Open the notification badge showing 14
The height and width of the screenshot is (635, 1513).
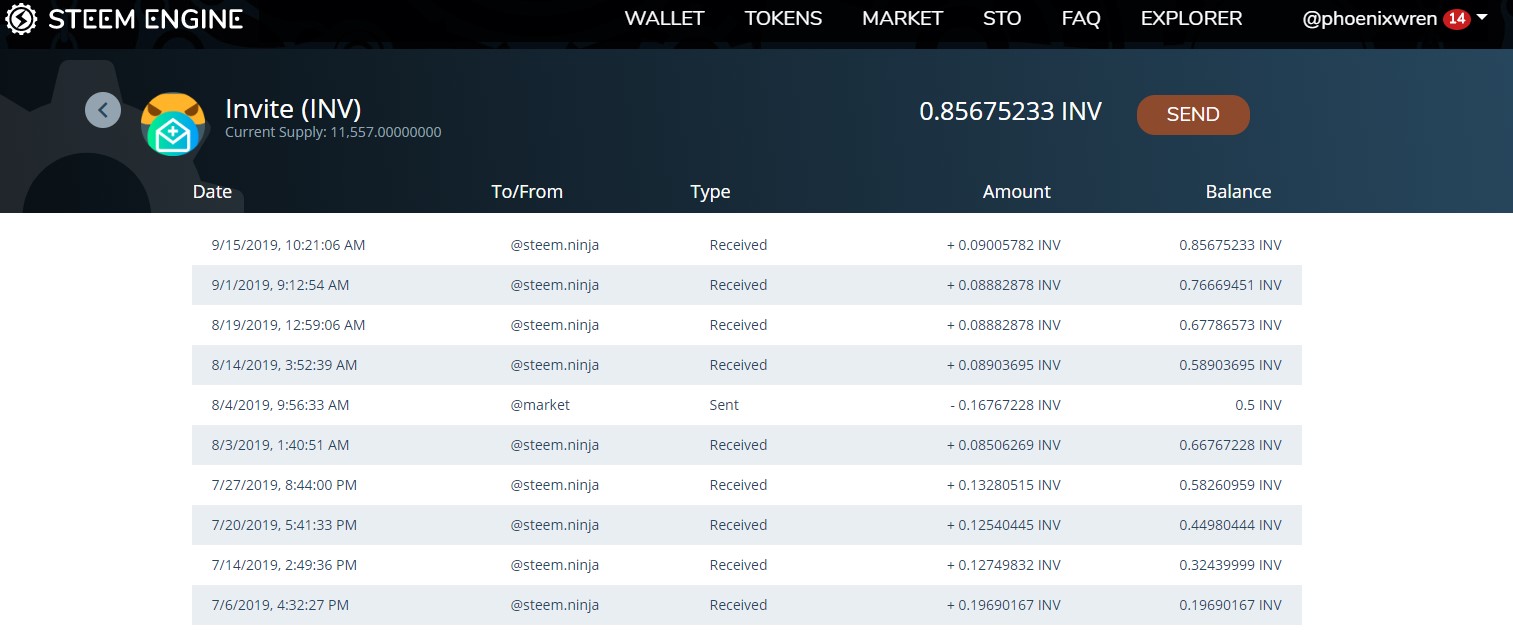(x=1456, y=19)
